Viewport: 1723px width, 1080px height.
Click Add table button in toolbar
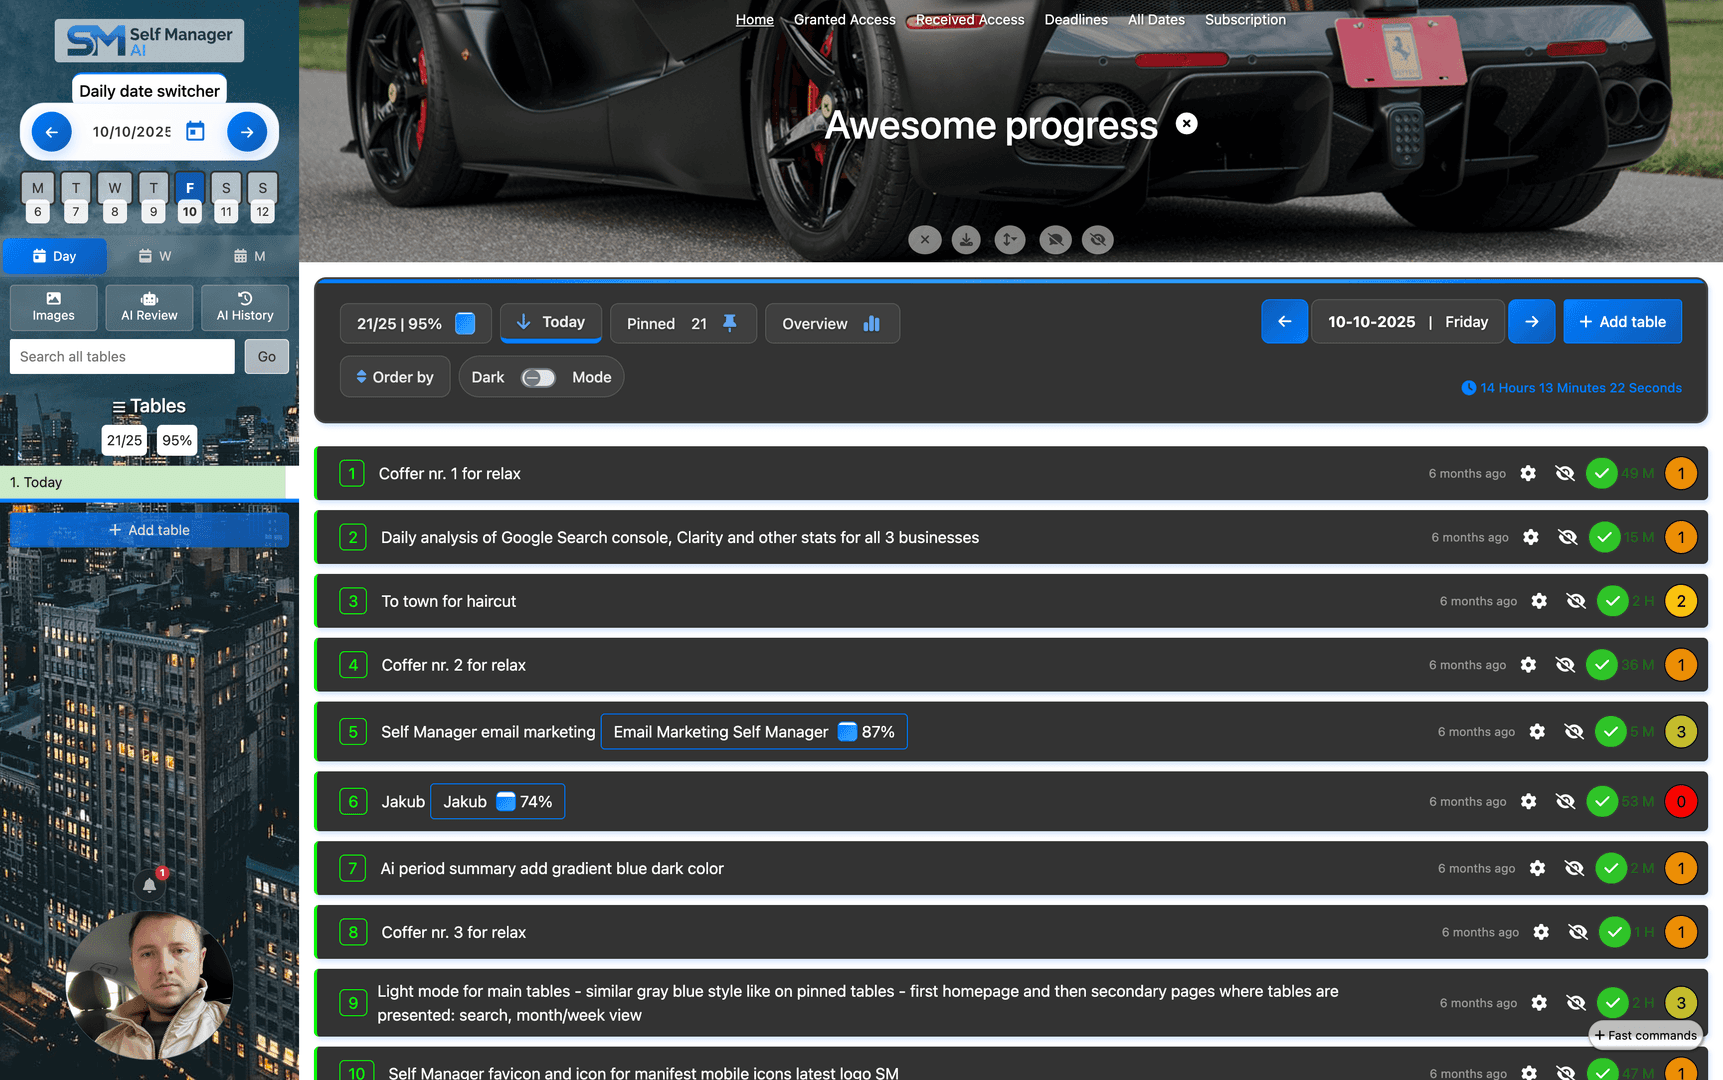[1622, 322]
